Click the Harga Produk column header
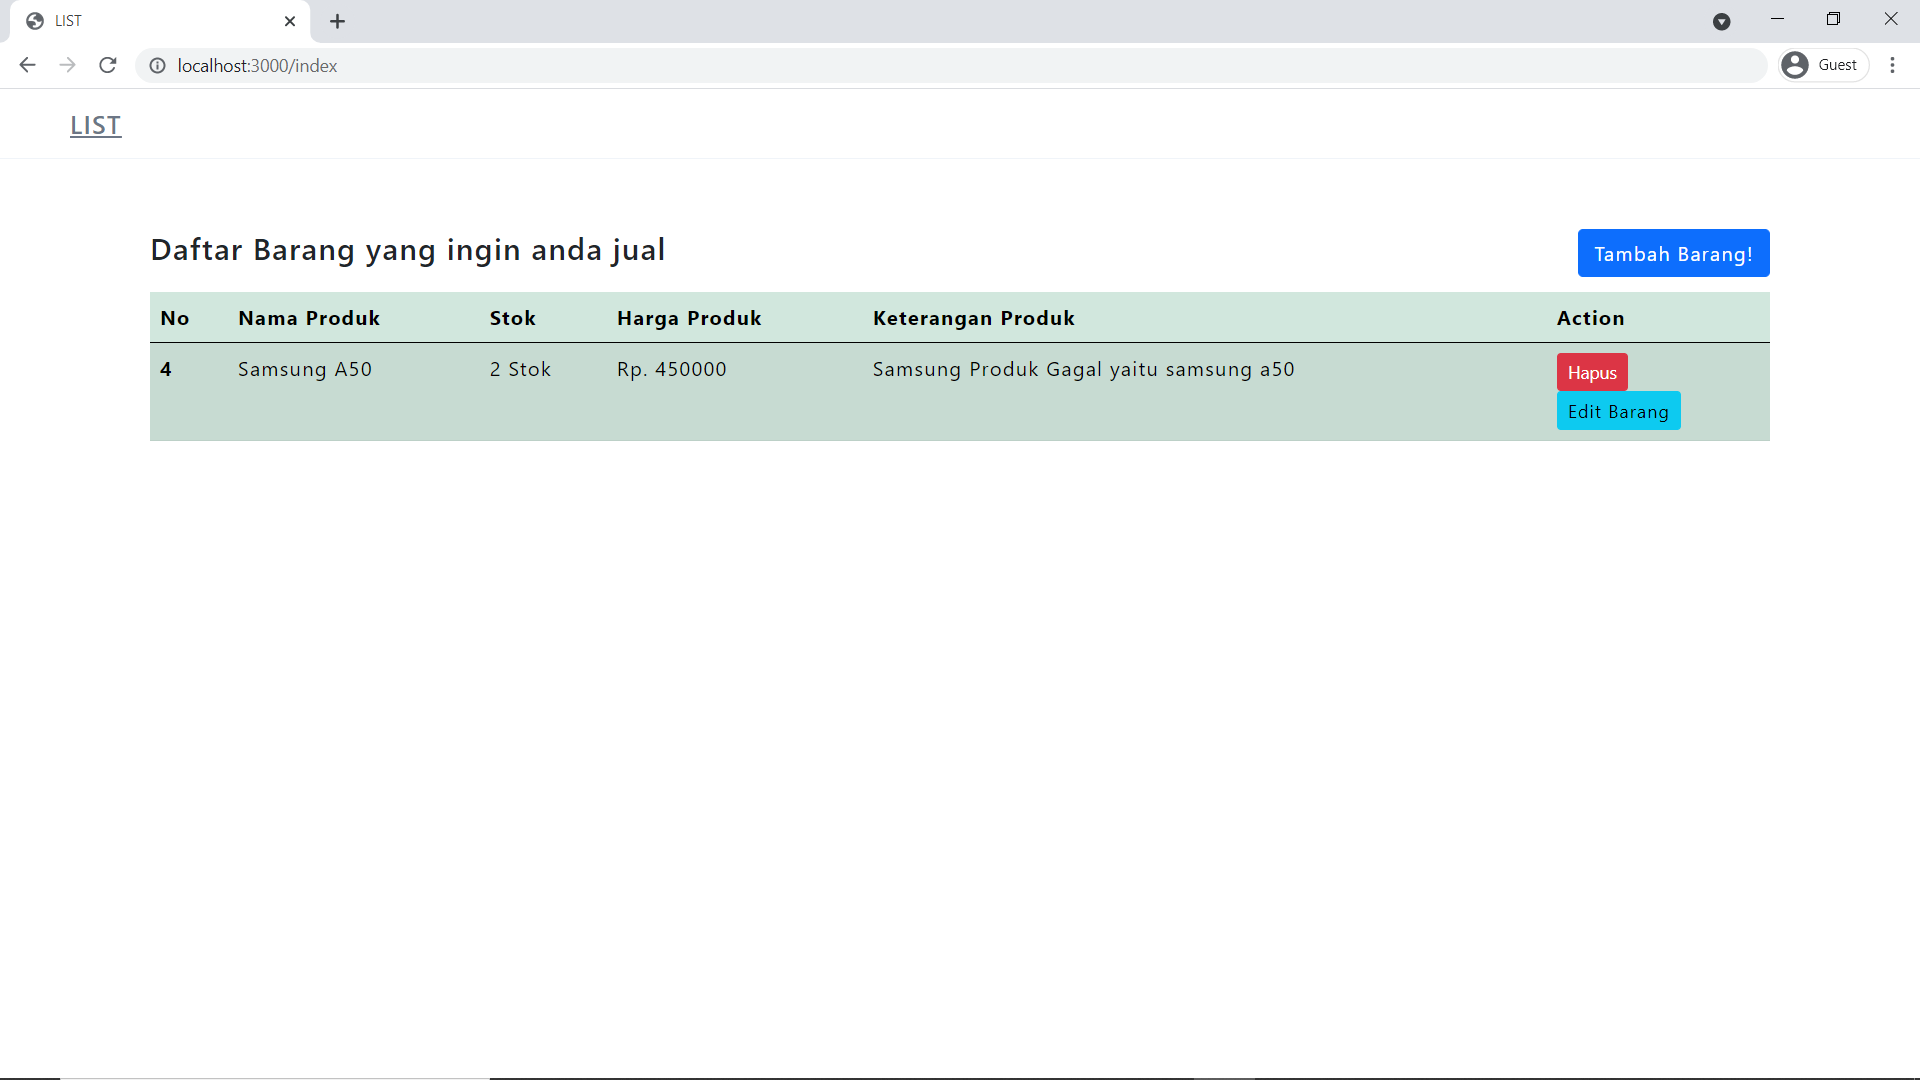This screenshot has width=1920, height=1080. [x=689, y=318]
